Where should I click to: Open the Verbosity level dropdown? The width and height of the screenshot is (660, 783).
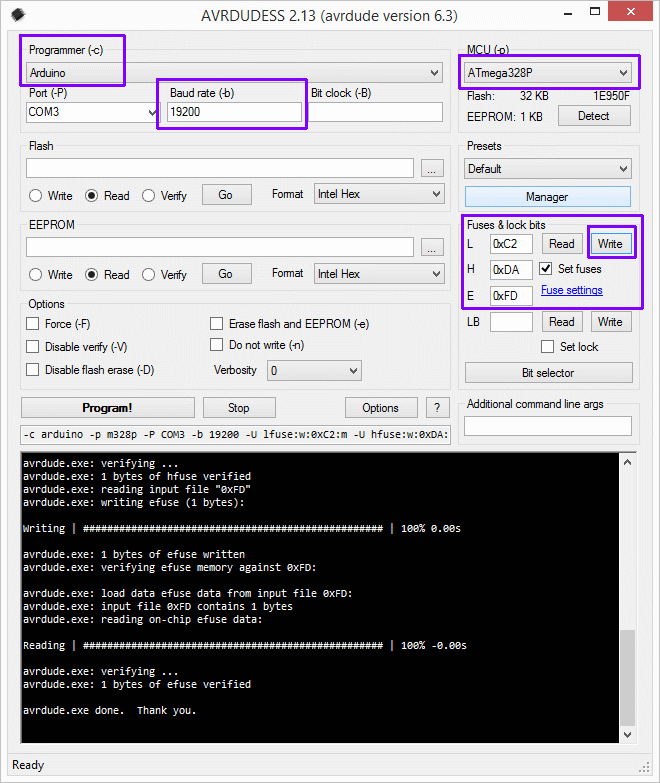352,371
